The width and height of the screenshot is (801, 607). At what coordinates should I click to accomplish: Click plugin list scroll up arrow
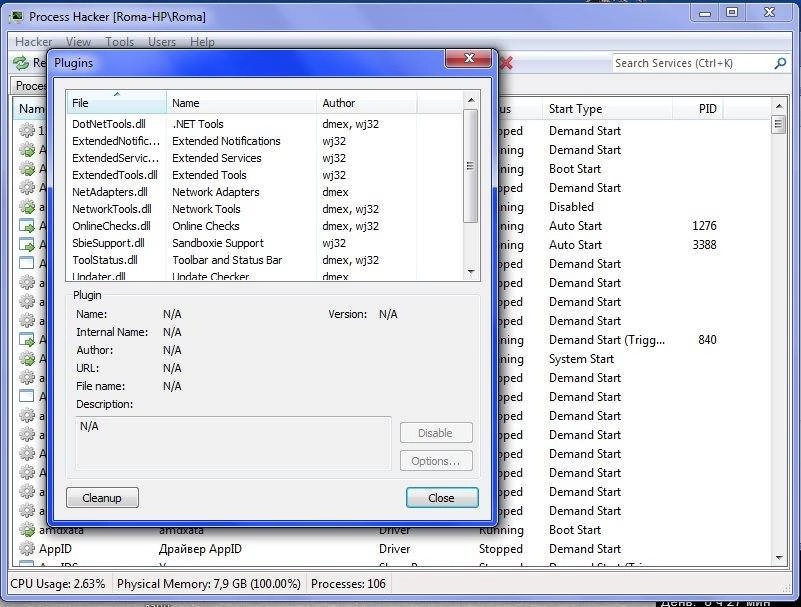(x=471, y=100)
